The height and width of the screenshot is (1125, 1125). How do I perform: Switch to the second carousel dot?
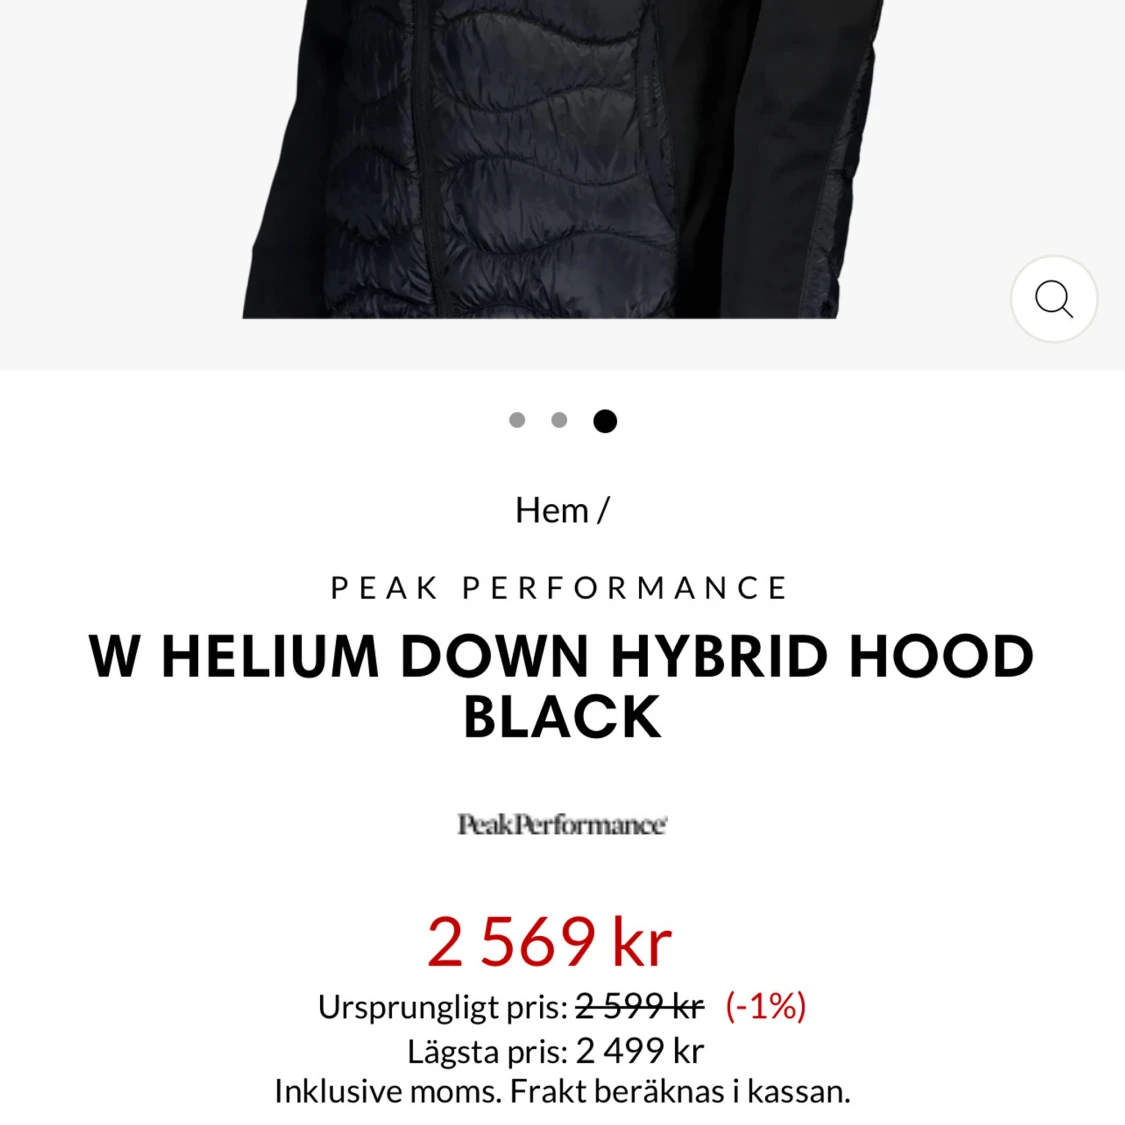point(559,420)
